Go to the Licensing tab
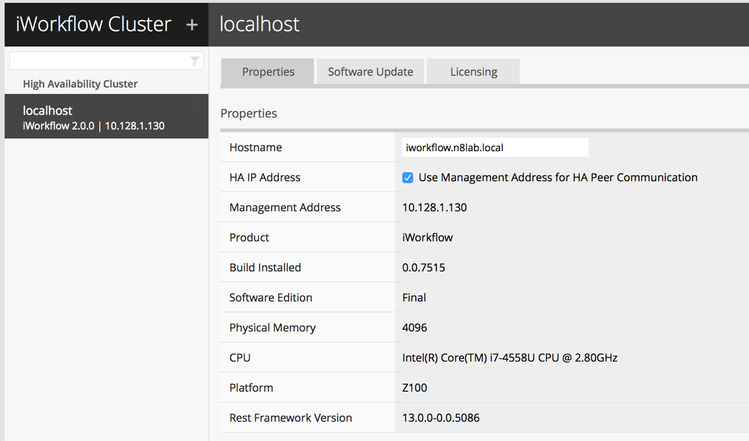Image resolution: width=749 pixels, height=441 pixels. point(473,72)
